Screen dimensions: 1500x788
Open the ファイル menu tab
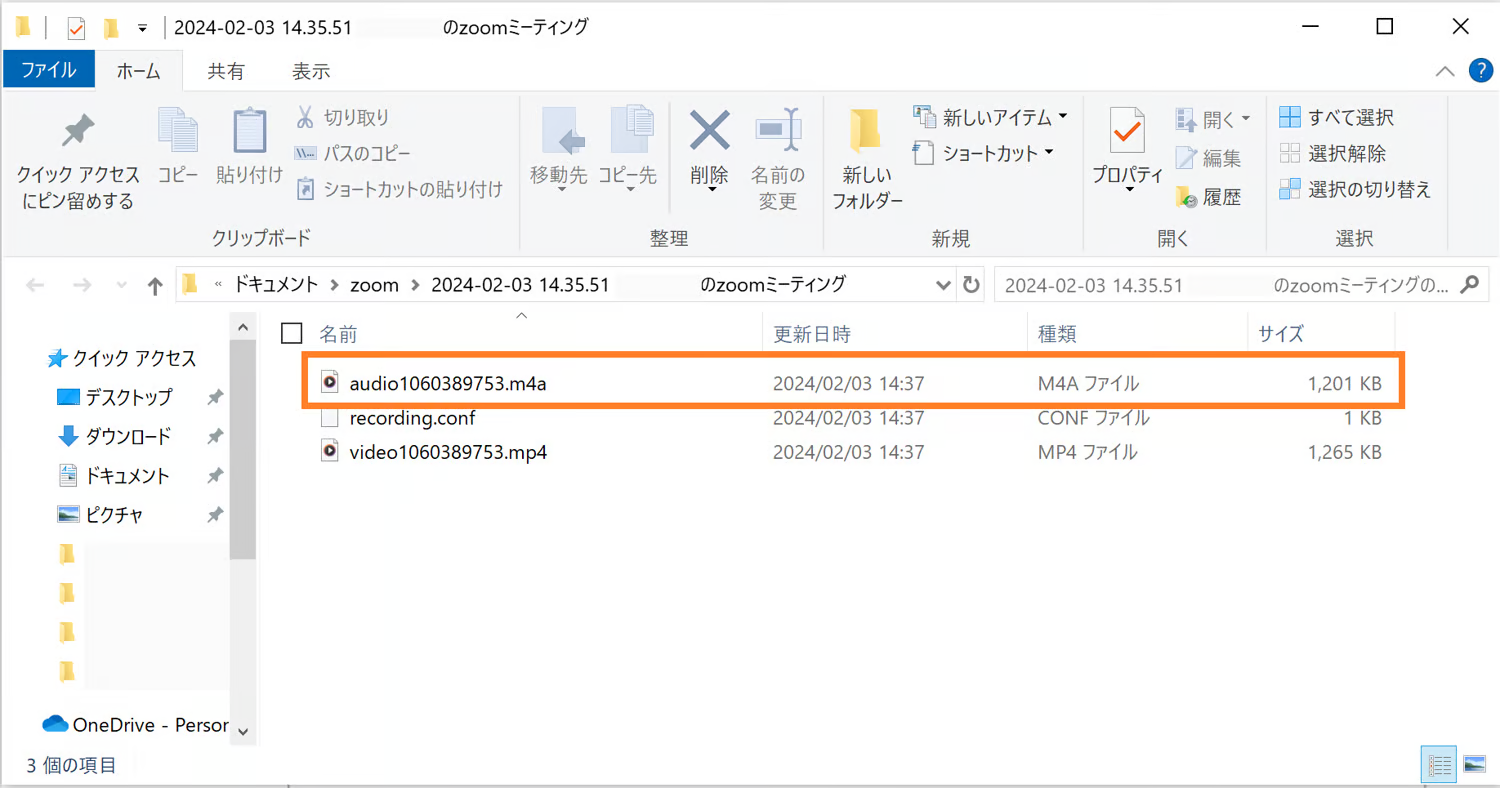click(x=48, y=70)
